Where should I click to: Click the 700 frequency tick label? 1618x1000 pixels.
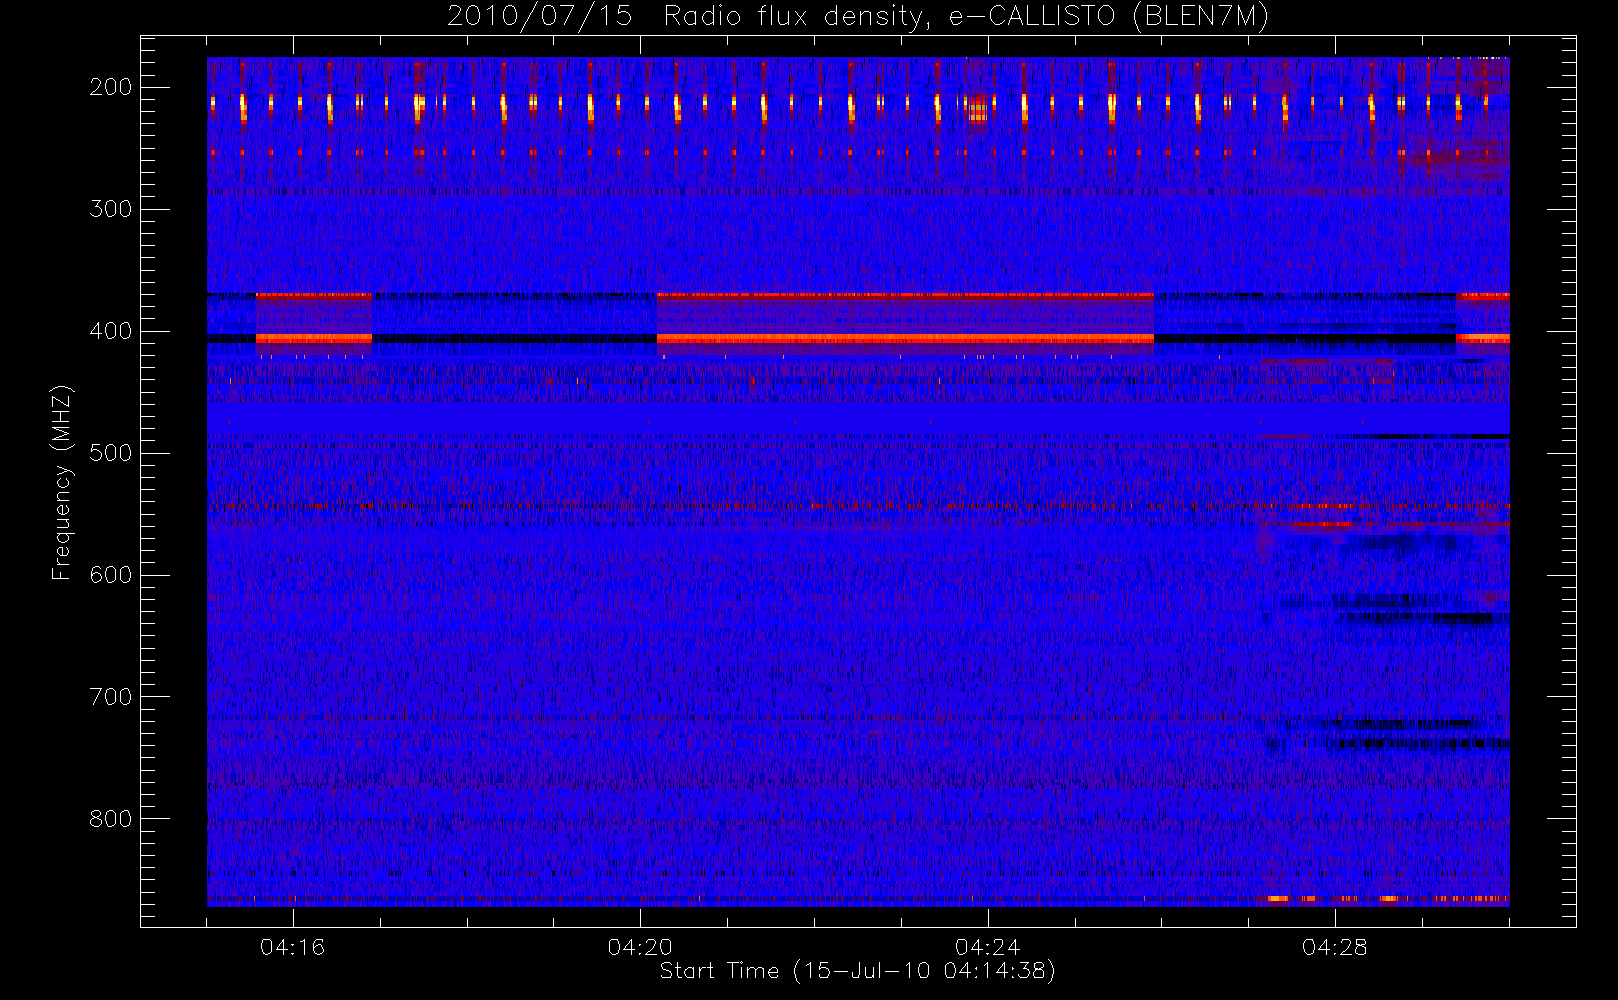pyautogui.click(x=111, y=697)
